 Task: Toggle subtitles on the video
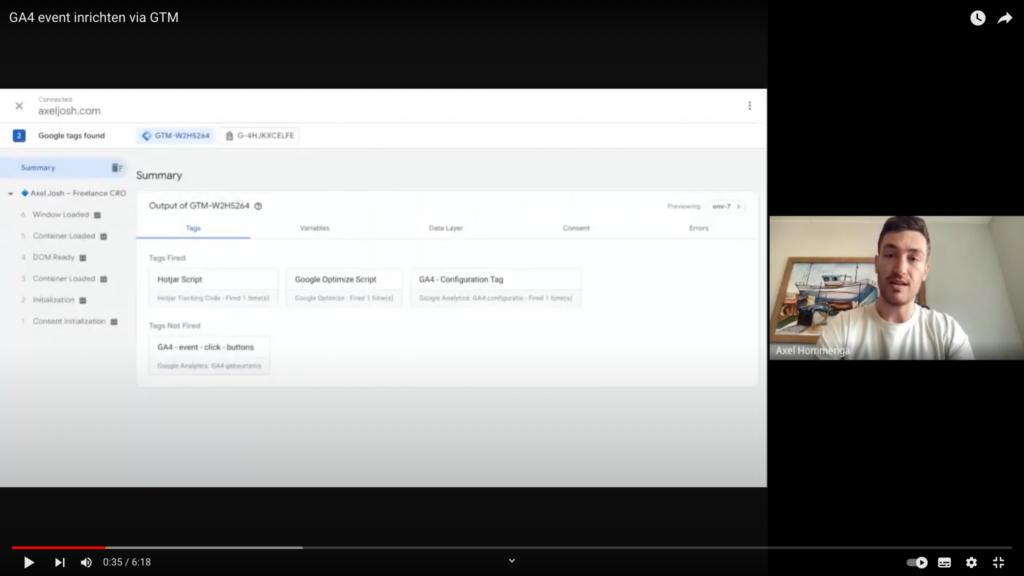click(x=944, y=562)
